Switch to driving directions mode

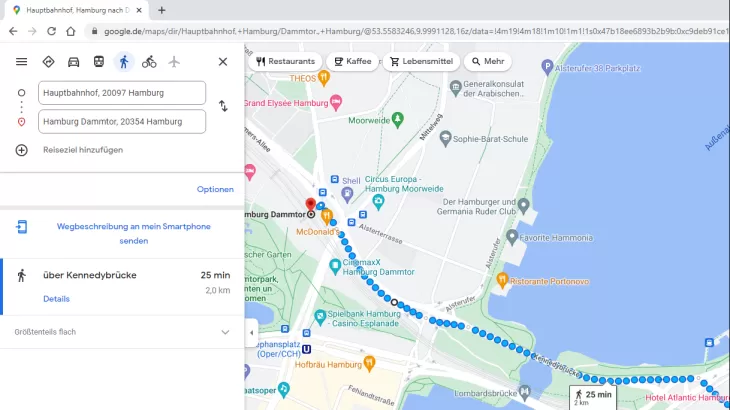point(73,62)
